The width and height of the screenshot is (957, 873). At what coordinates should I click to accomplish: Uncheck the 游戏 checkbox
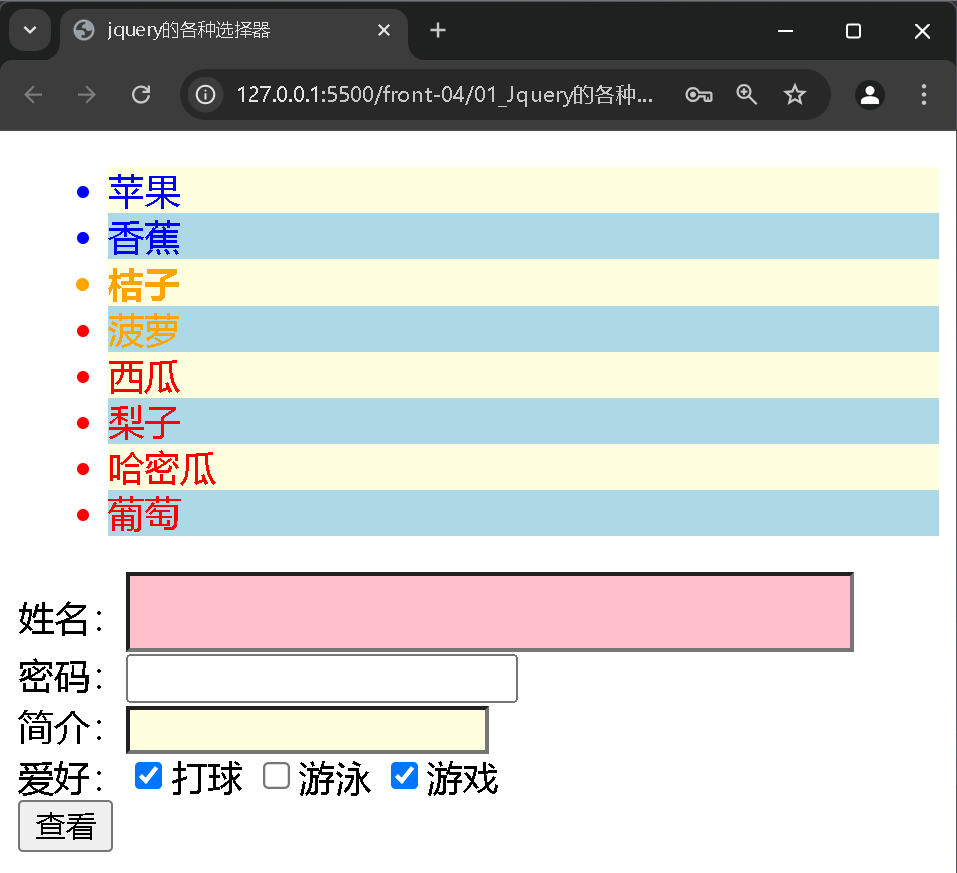point(404,776)
